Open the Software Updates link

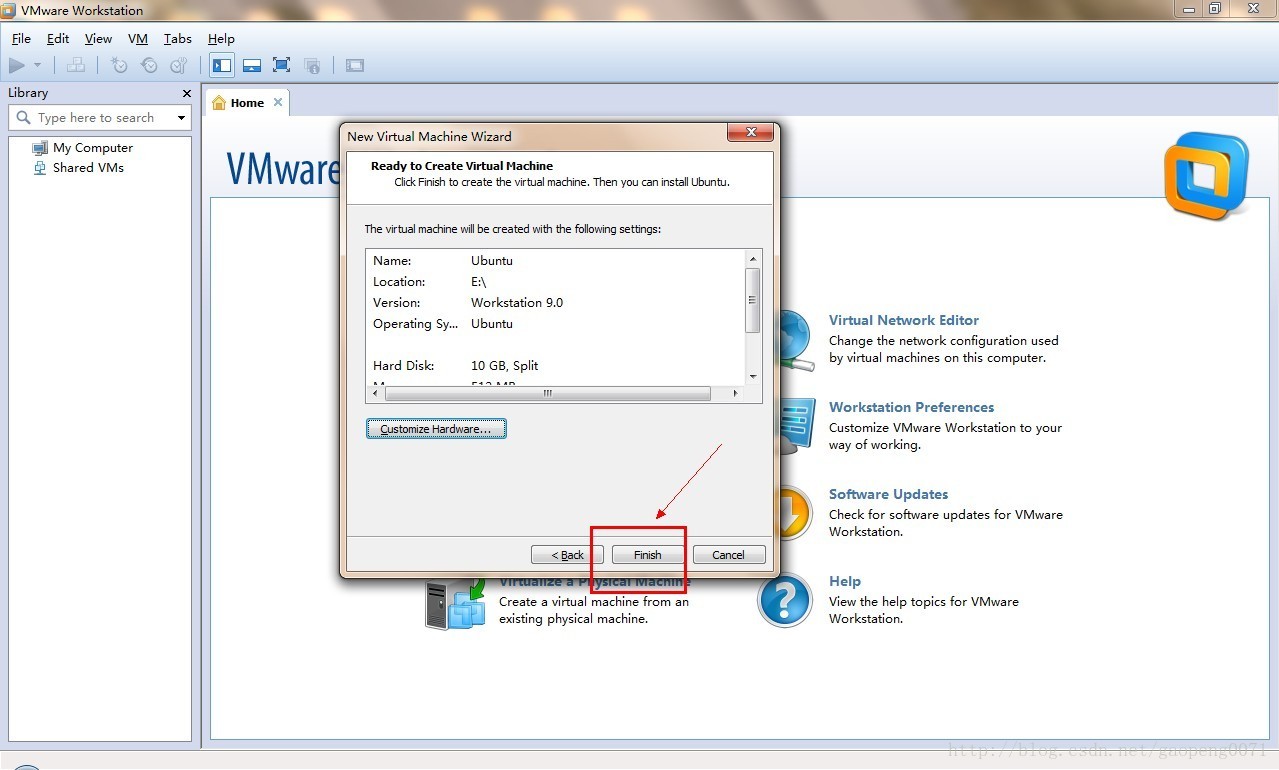888,494
